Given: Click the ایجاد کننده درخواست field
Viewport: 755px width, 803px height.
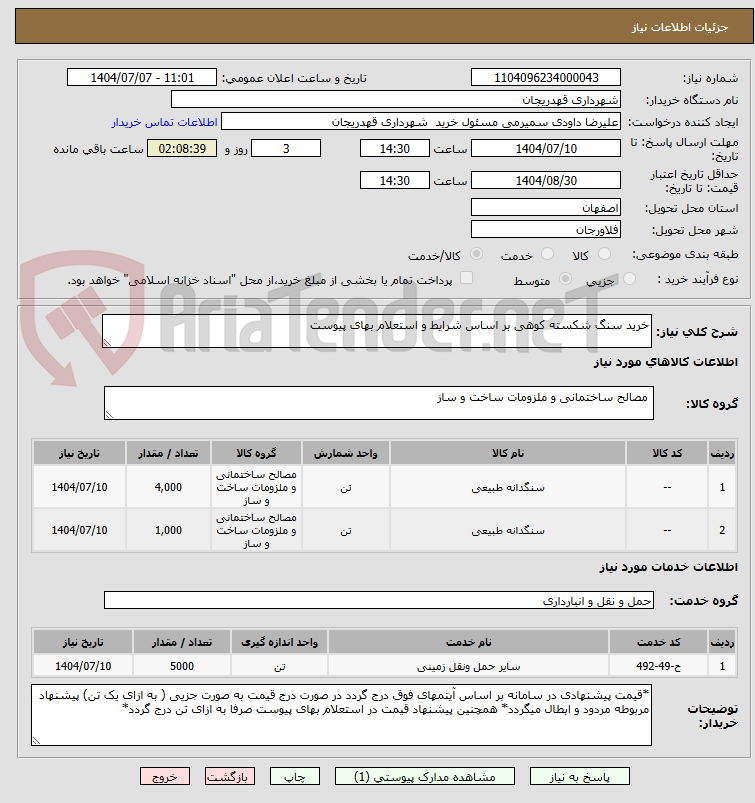Looking at the screenshot, I should pos(421,122).
